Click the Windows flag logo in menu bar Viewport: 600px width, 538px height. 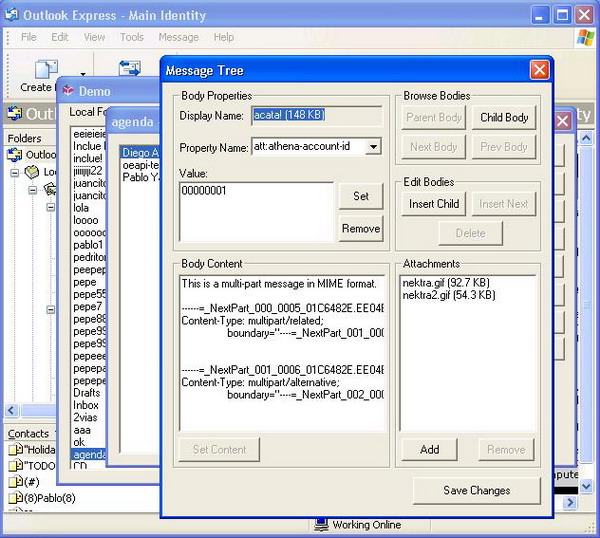(585, 37)
